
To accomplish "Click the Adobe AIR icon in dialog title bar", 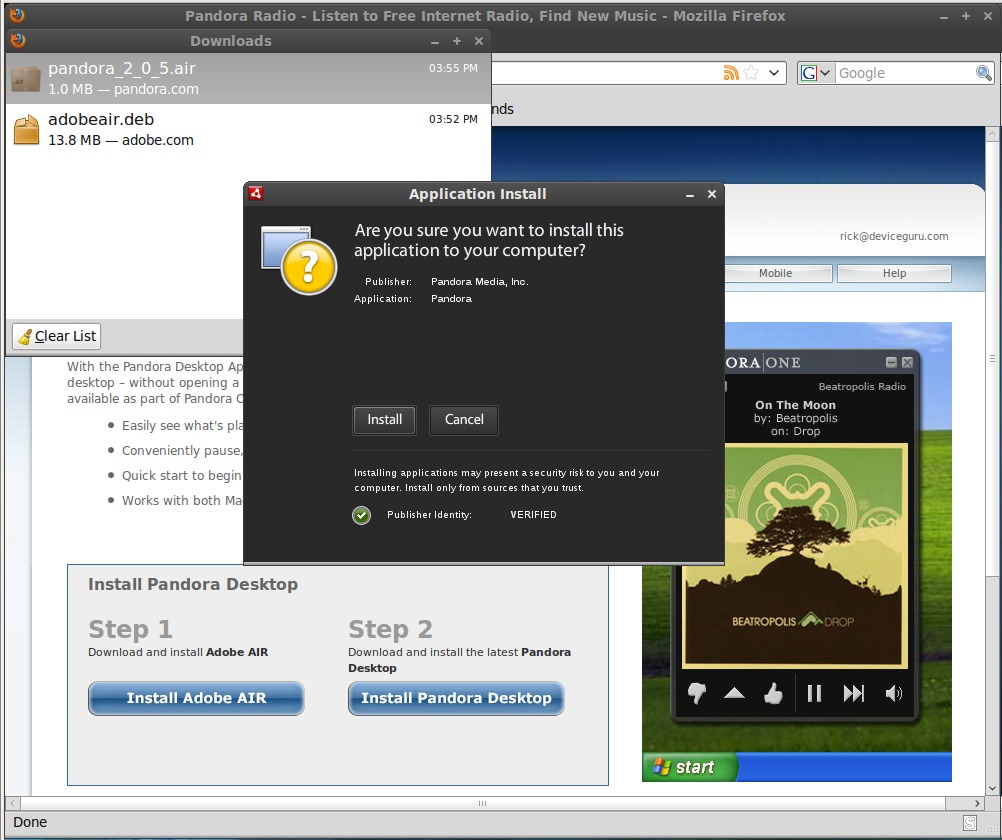I will point(256,193).
